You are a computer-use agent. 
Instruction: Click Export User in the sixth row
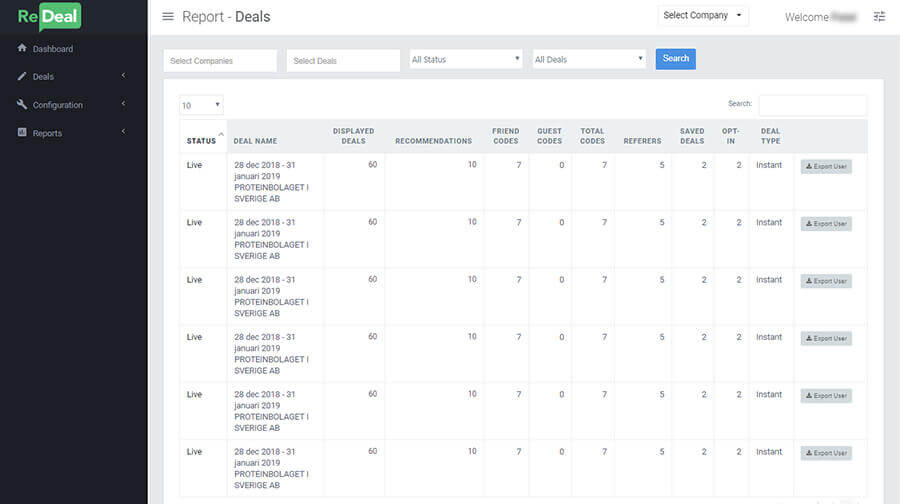point(826,453)
